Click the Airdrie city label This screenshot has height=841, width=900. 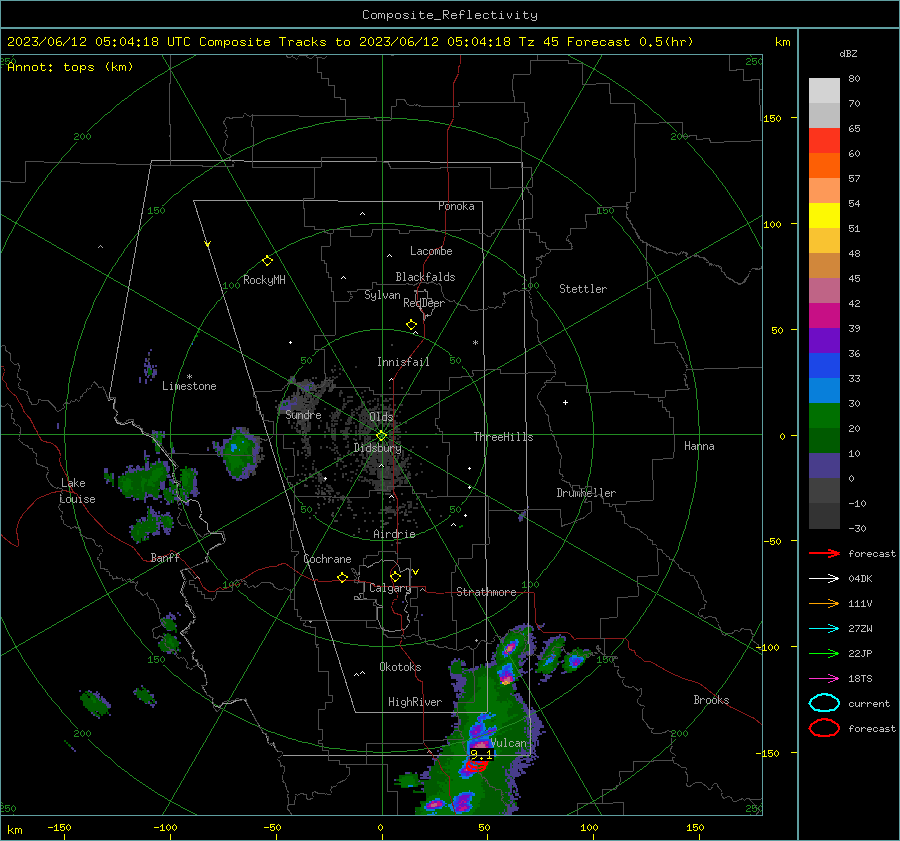click(394, 534)
